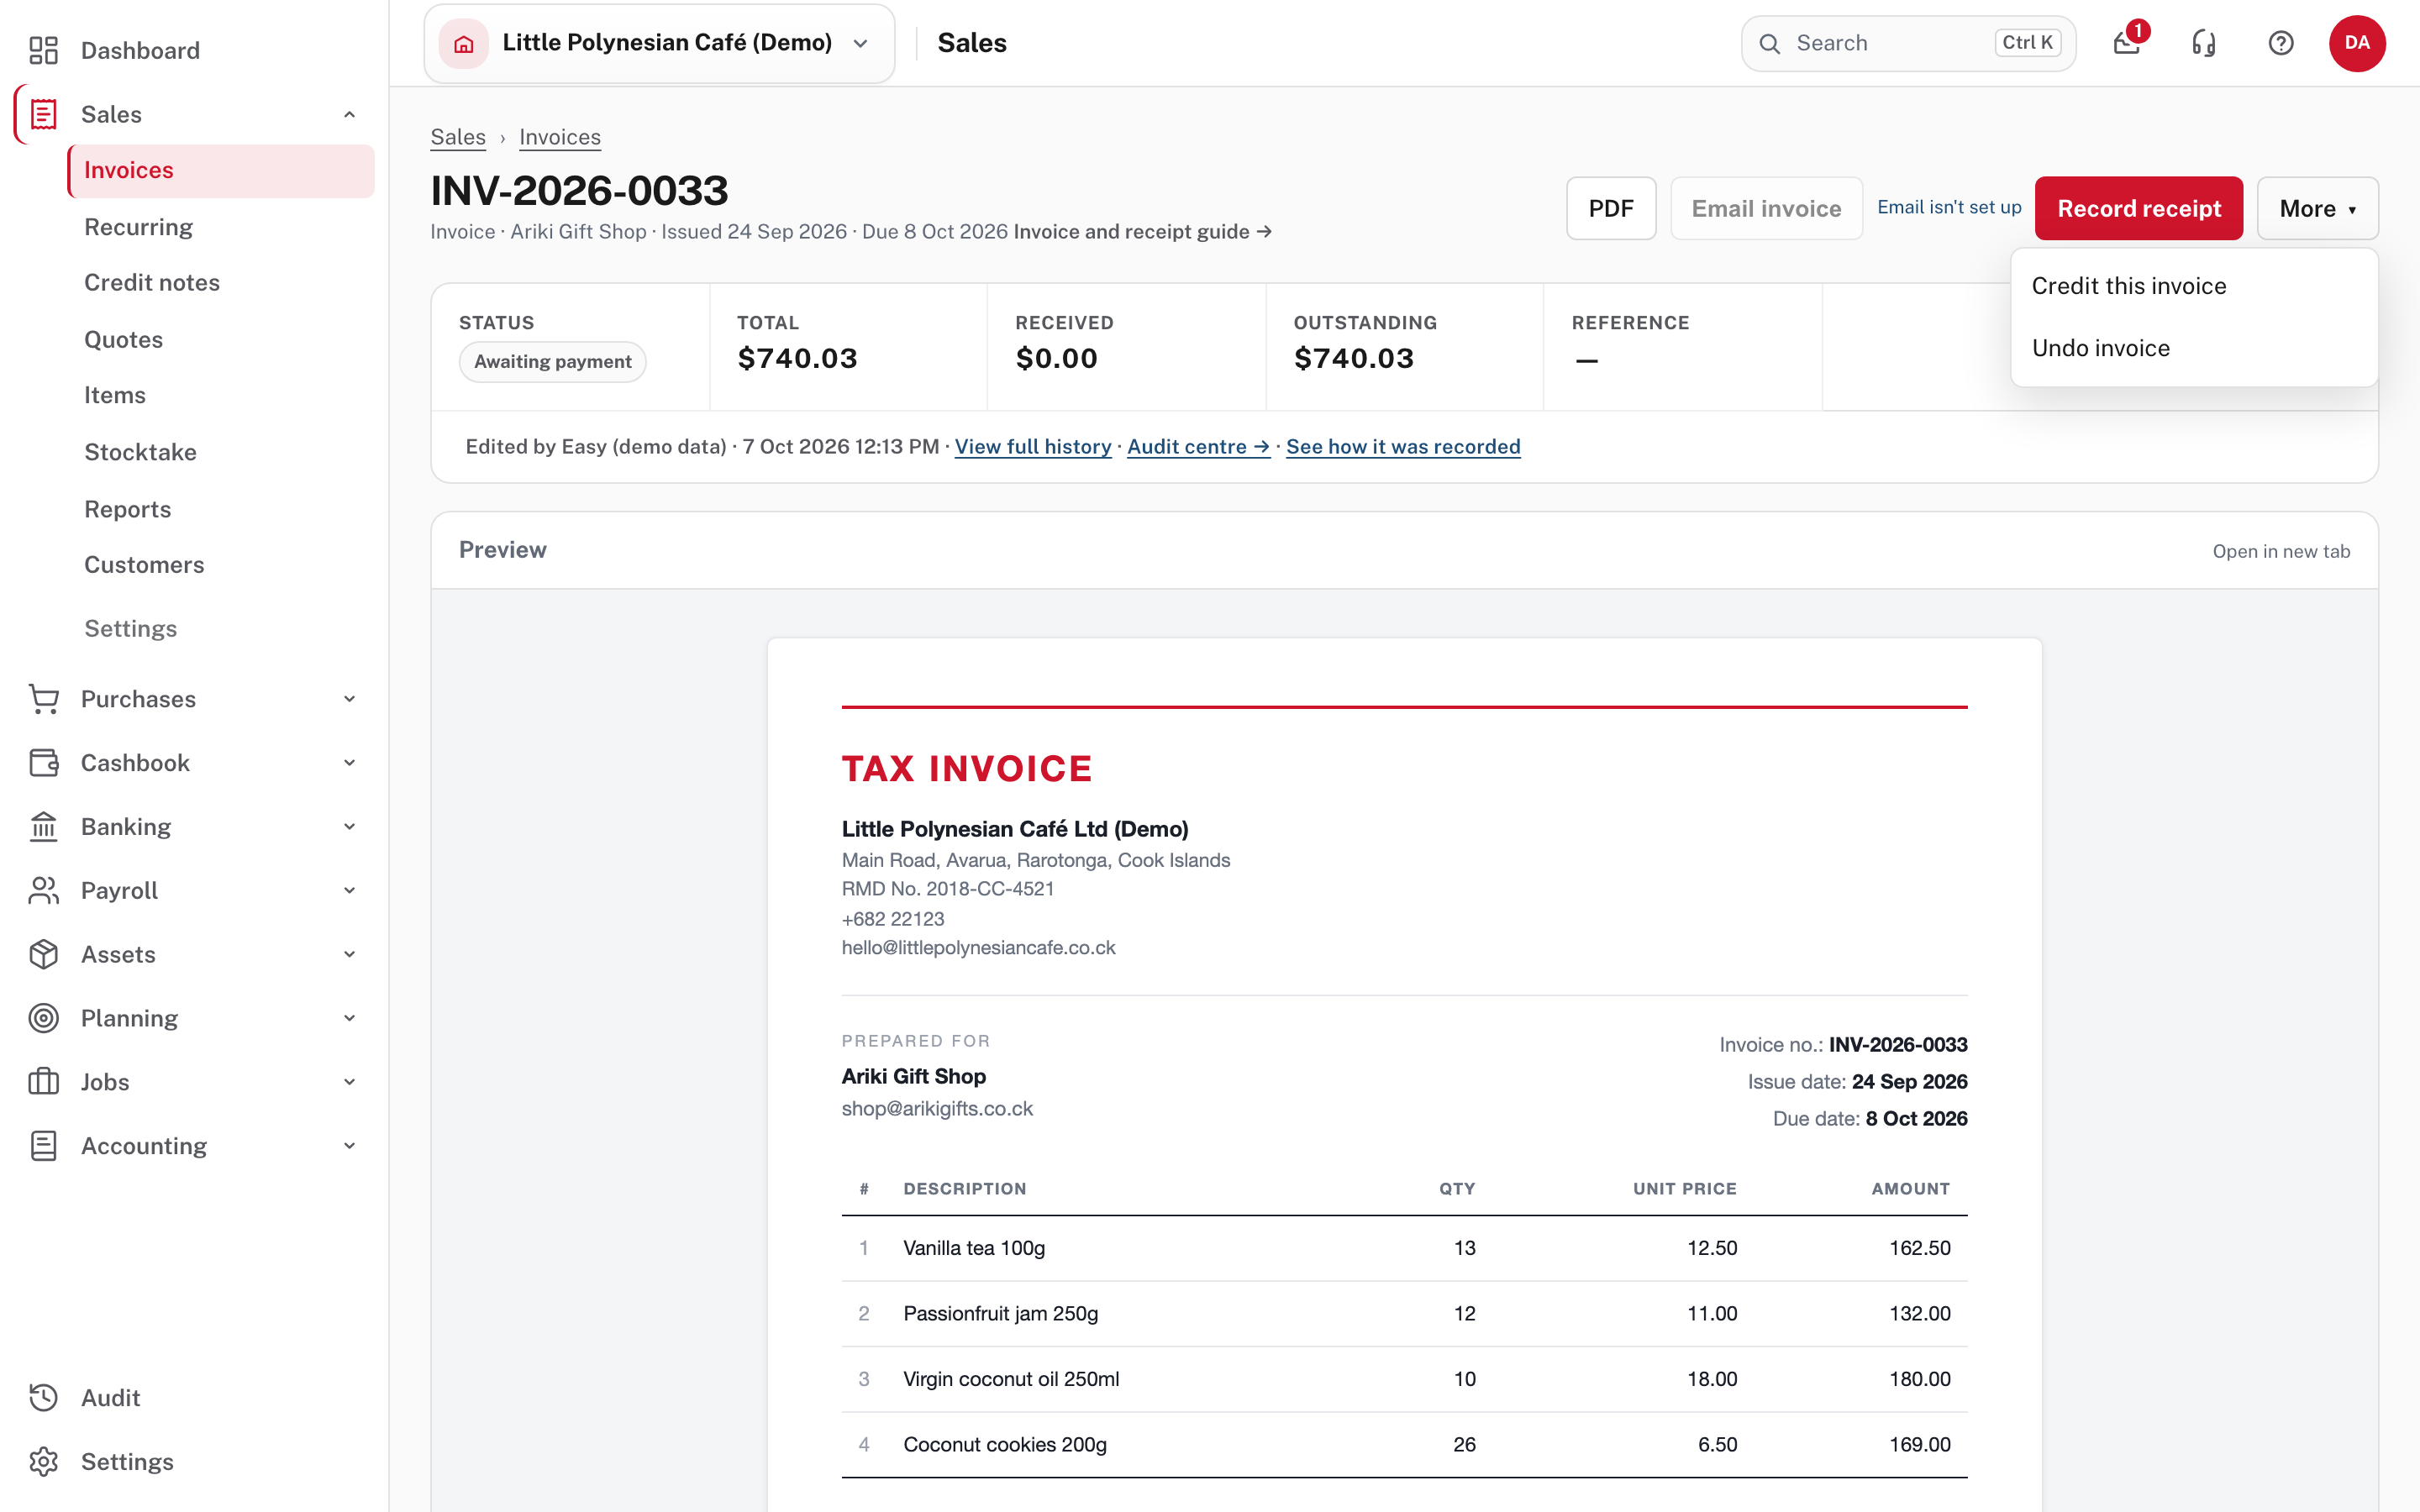Click the Cashbook wallet icon
The image size is (2420, 1512).
(x=43, y=763)
